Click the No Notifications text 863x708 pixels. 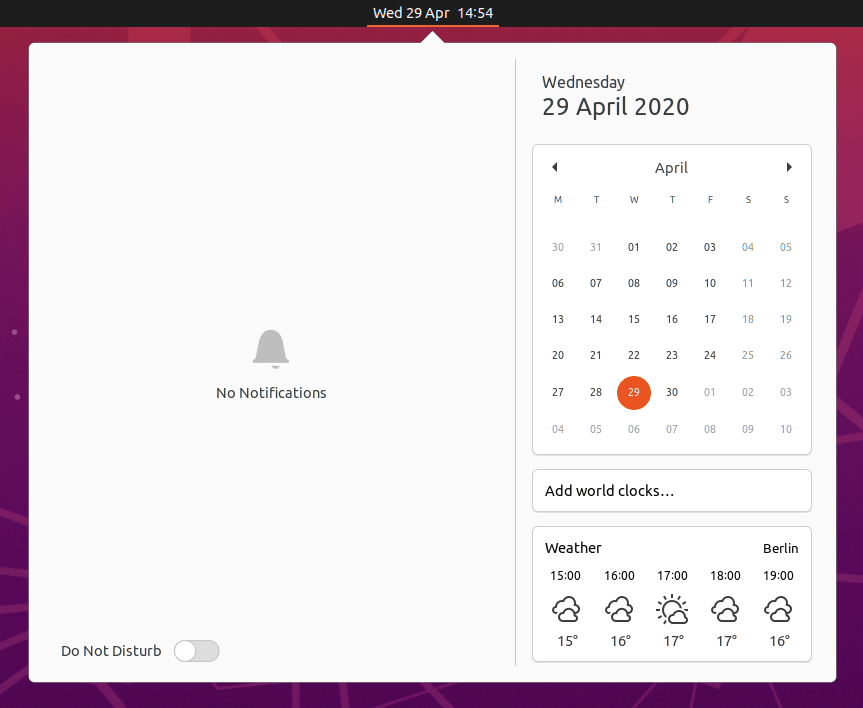click(271, 393)
